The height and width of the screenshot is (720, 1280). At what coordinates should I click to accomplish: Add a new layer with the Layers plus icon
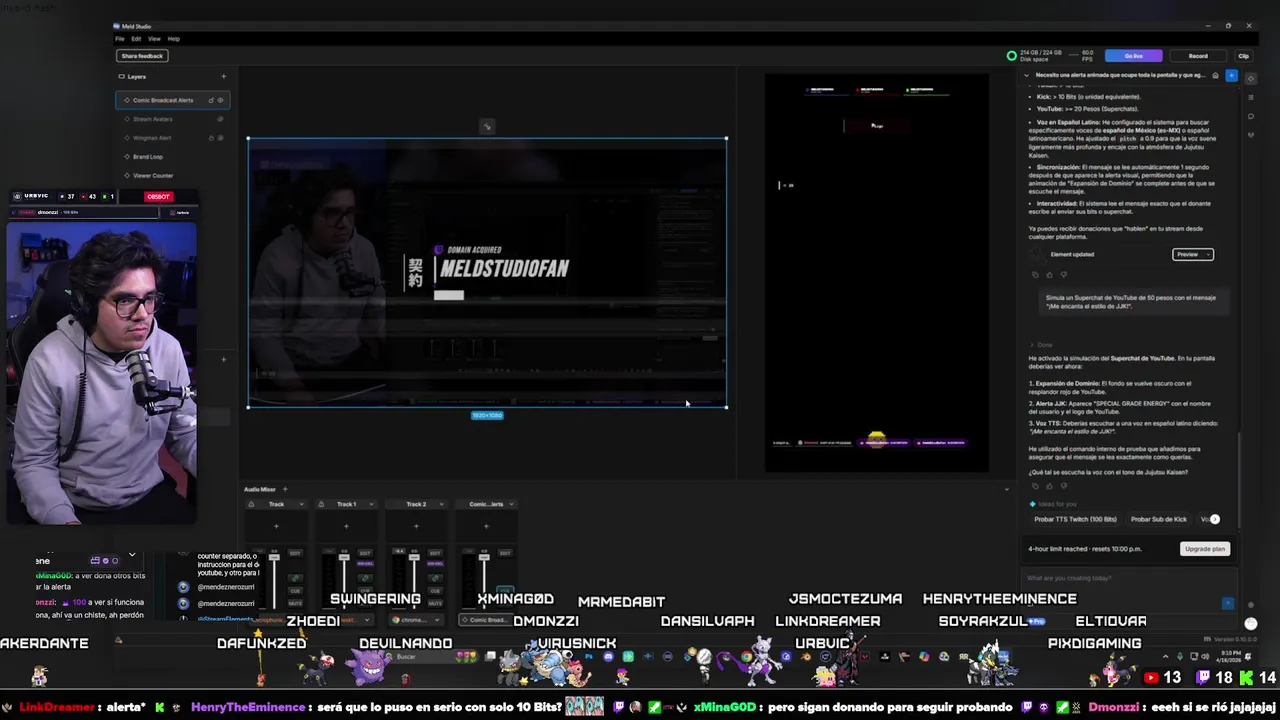[223, 76]
